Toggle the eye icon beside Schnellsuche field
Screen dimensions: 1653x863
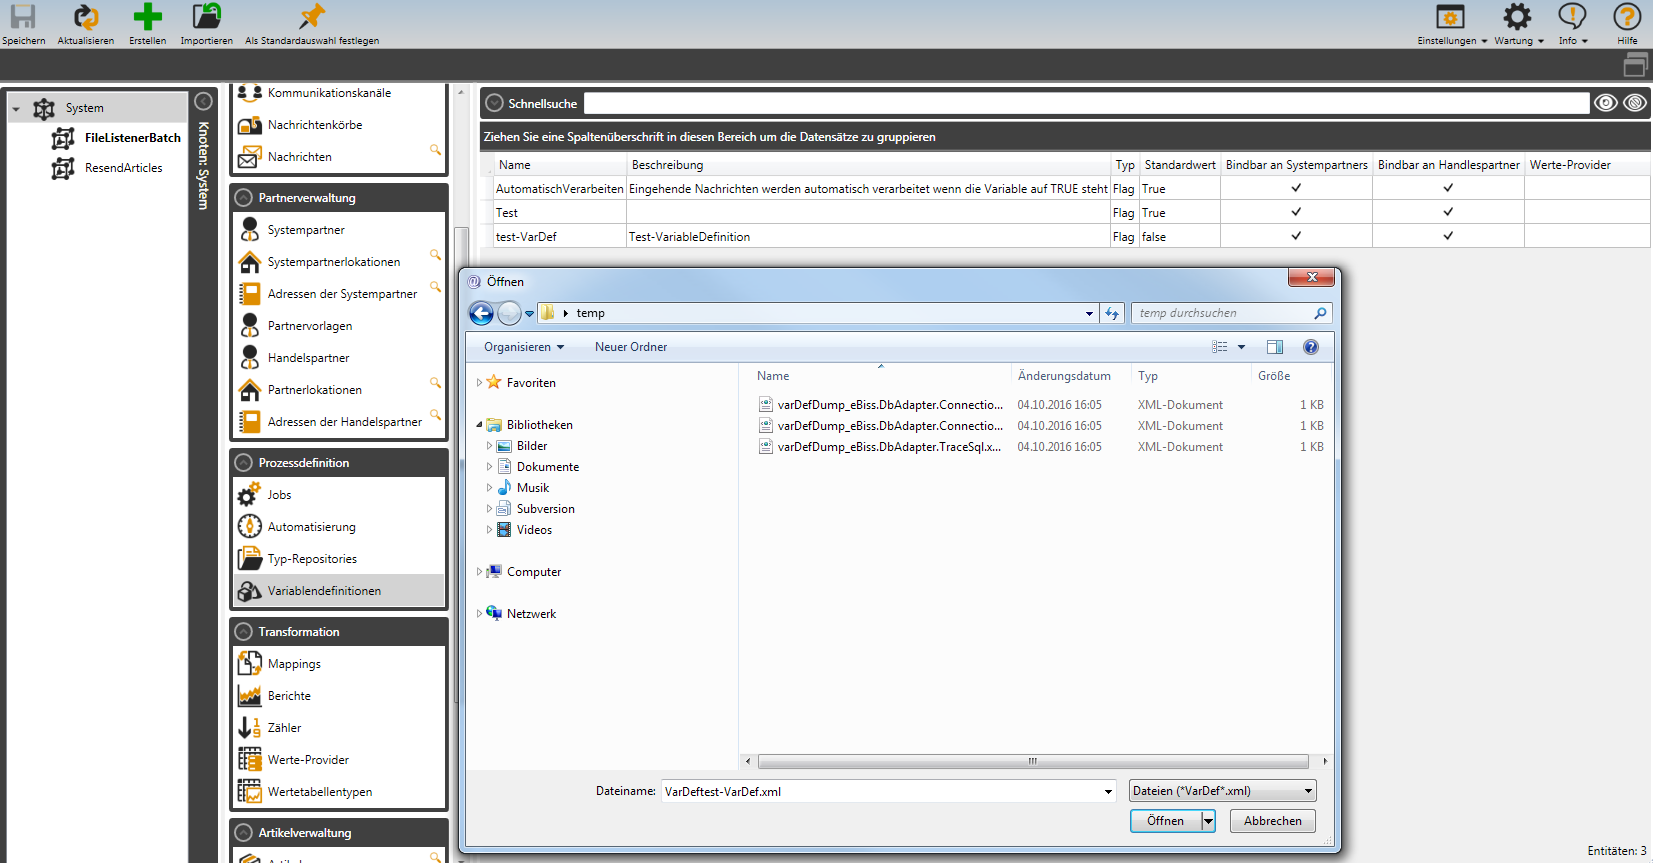1606,103
